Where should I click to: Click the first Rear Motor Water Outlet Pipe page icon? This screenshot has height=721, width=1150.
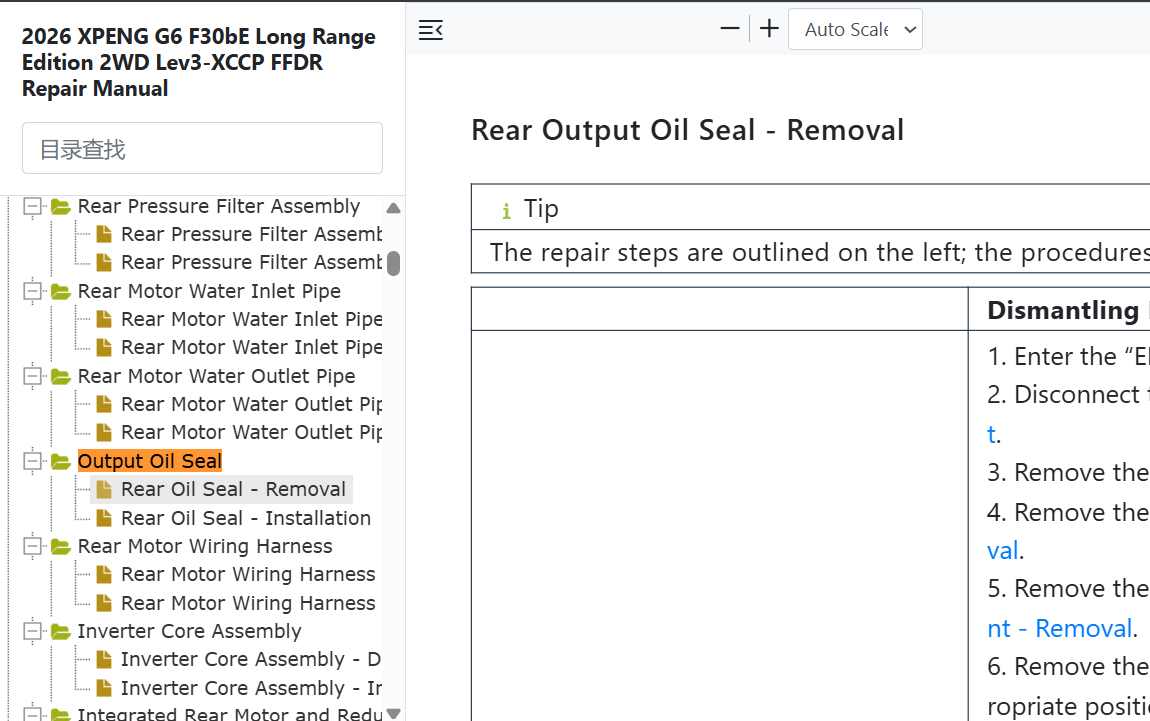(104, 404)
